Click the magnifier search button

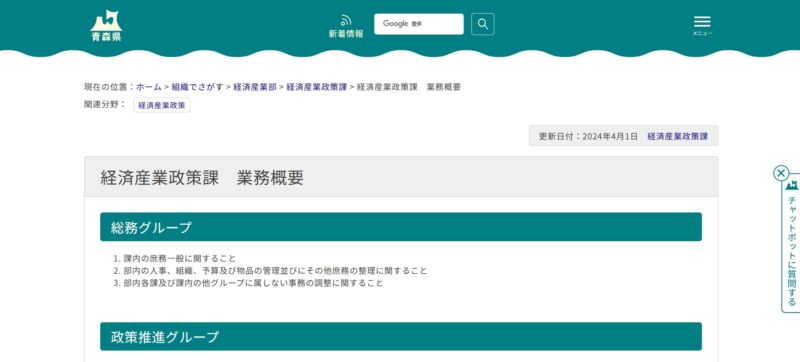483,24
